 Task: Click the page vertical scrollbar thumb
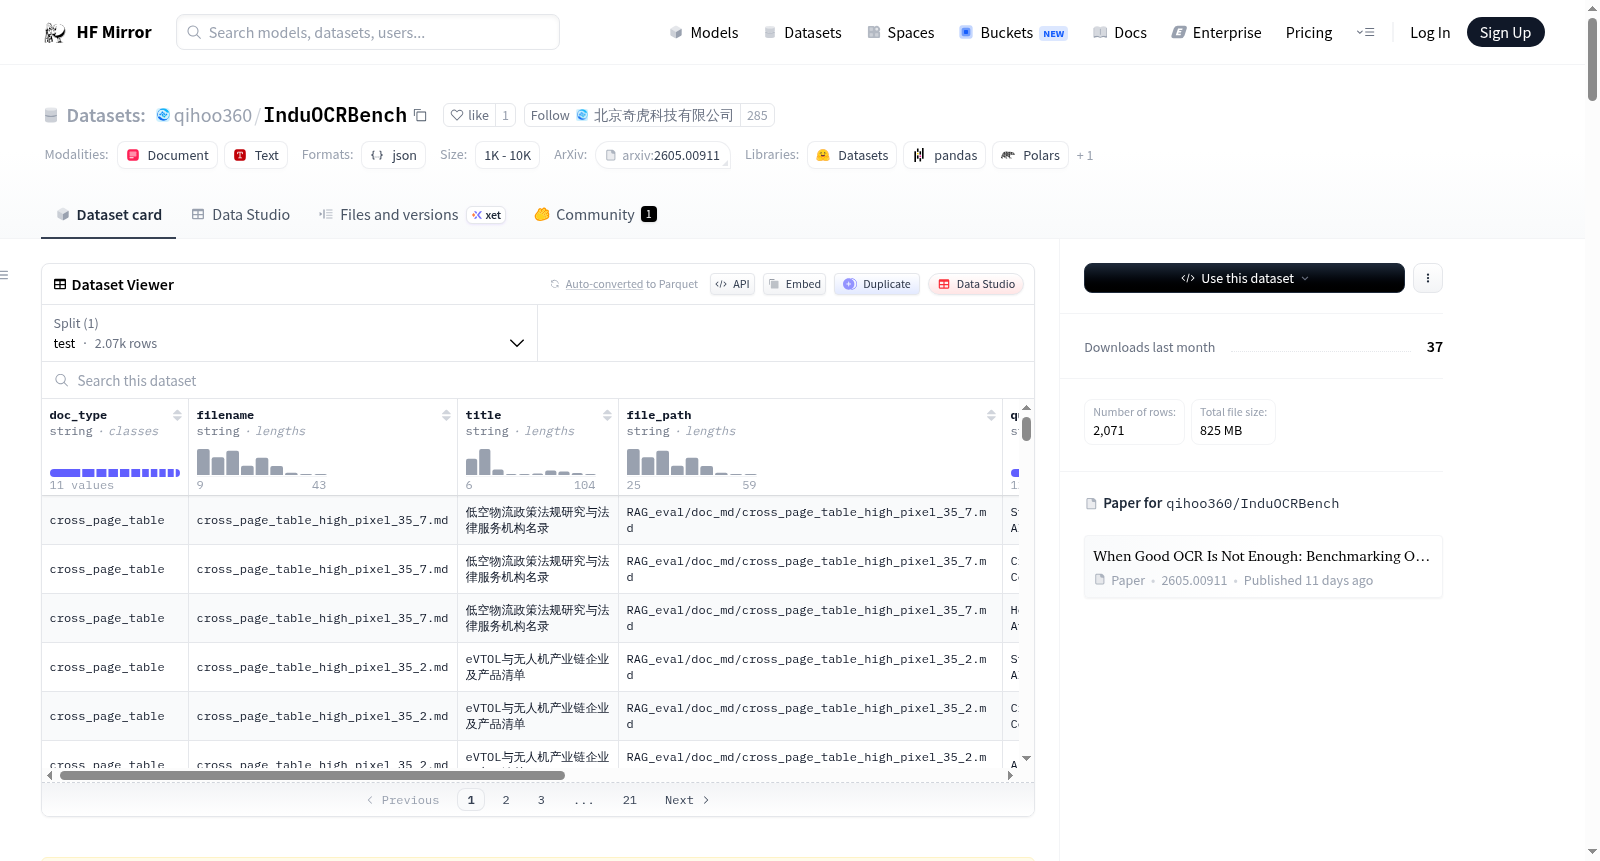(x=1592, y=58)
